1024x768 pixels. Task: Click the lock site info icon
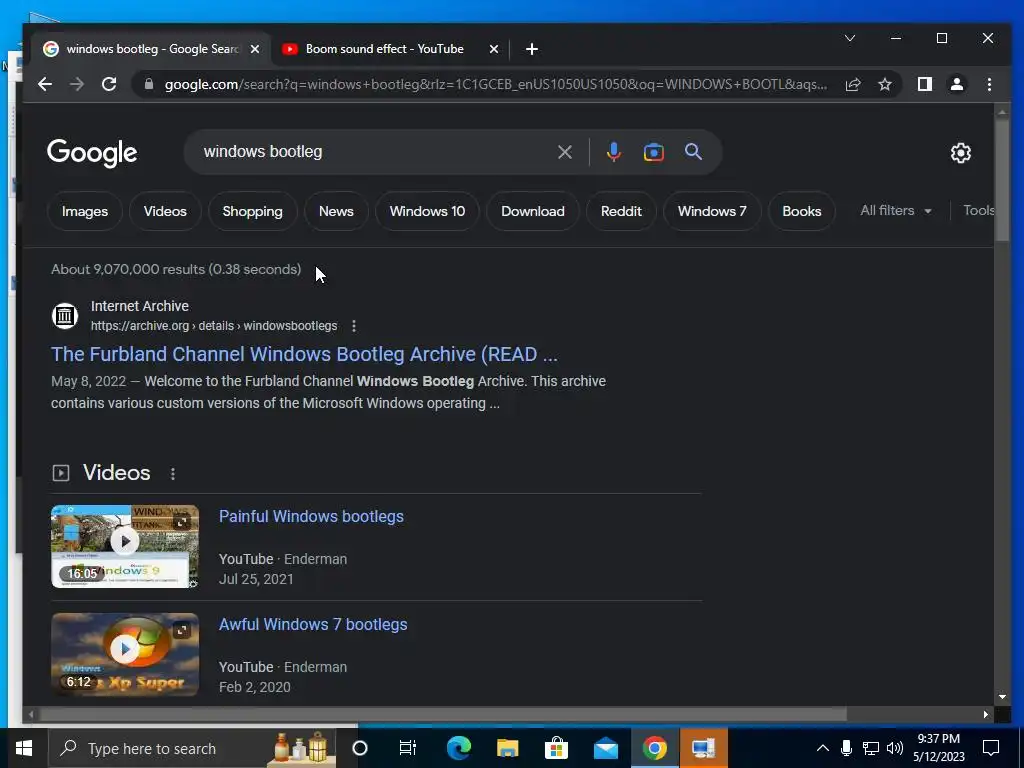[149, 84]
